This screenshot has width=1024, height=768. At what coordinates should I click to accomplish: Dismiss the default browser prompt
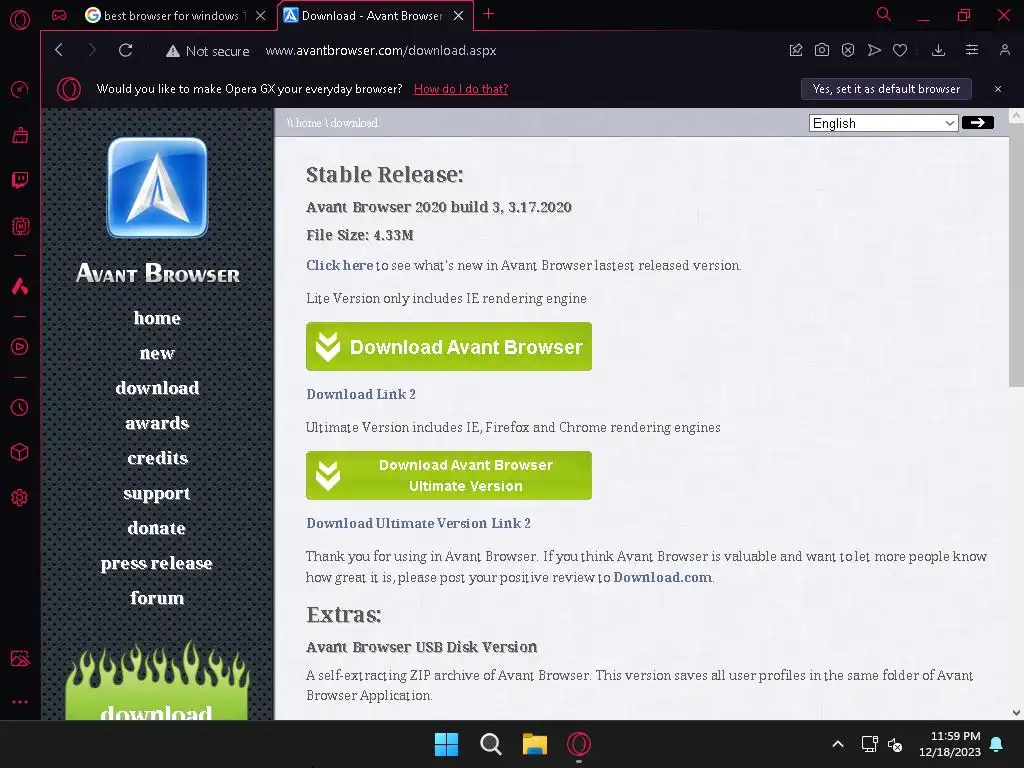(x=998, y=89)
